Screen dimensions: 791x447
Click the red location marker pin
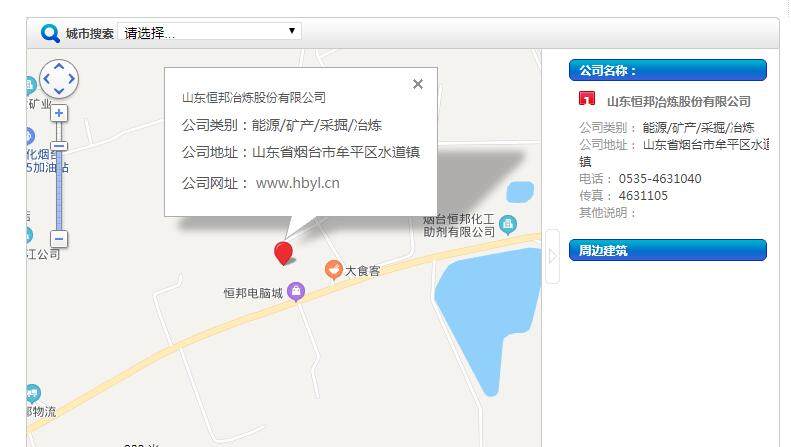click(284, 253)
